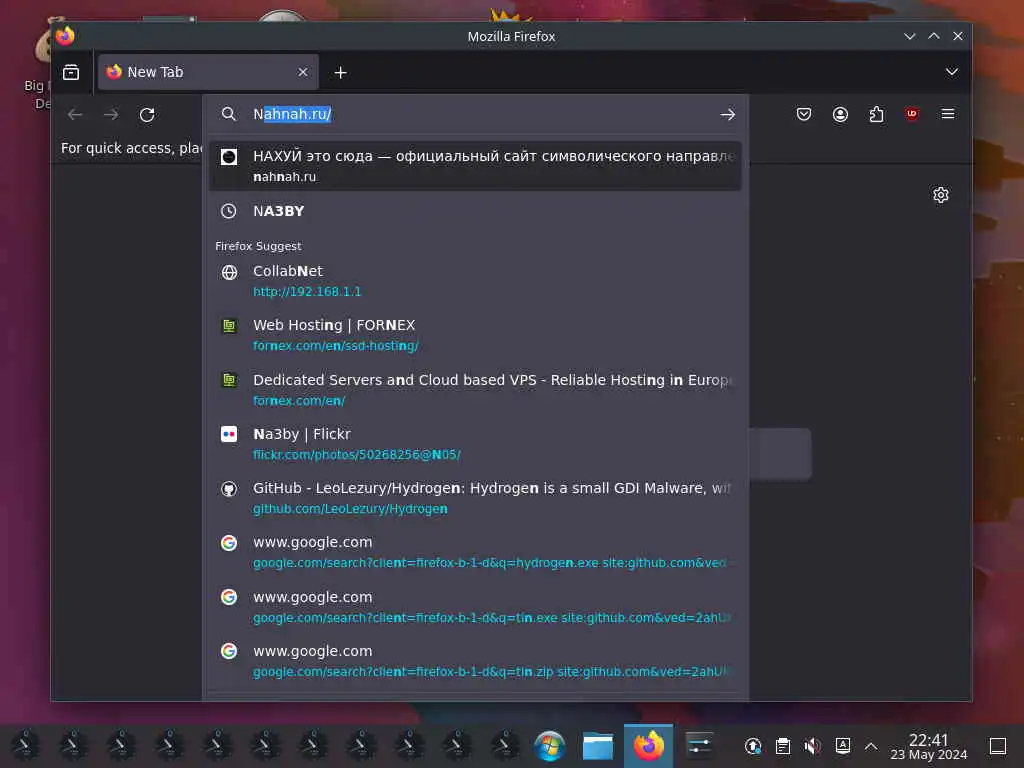Click the Go arrow in address bar
This screenshot has width=1024, height=768.
(728, 114)
